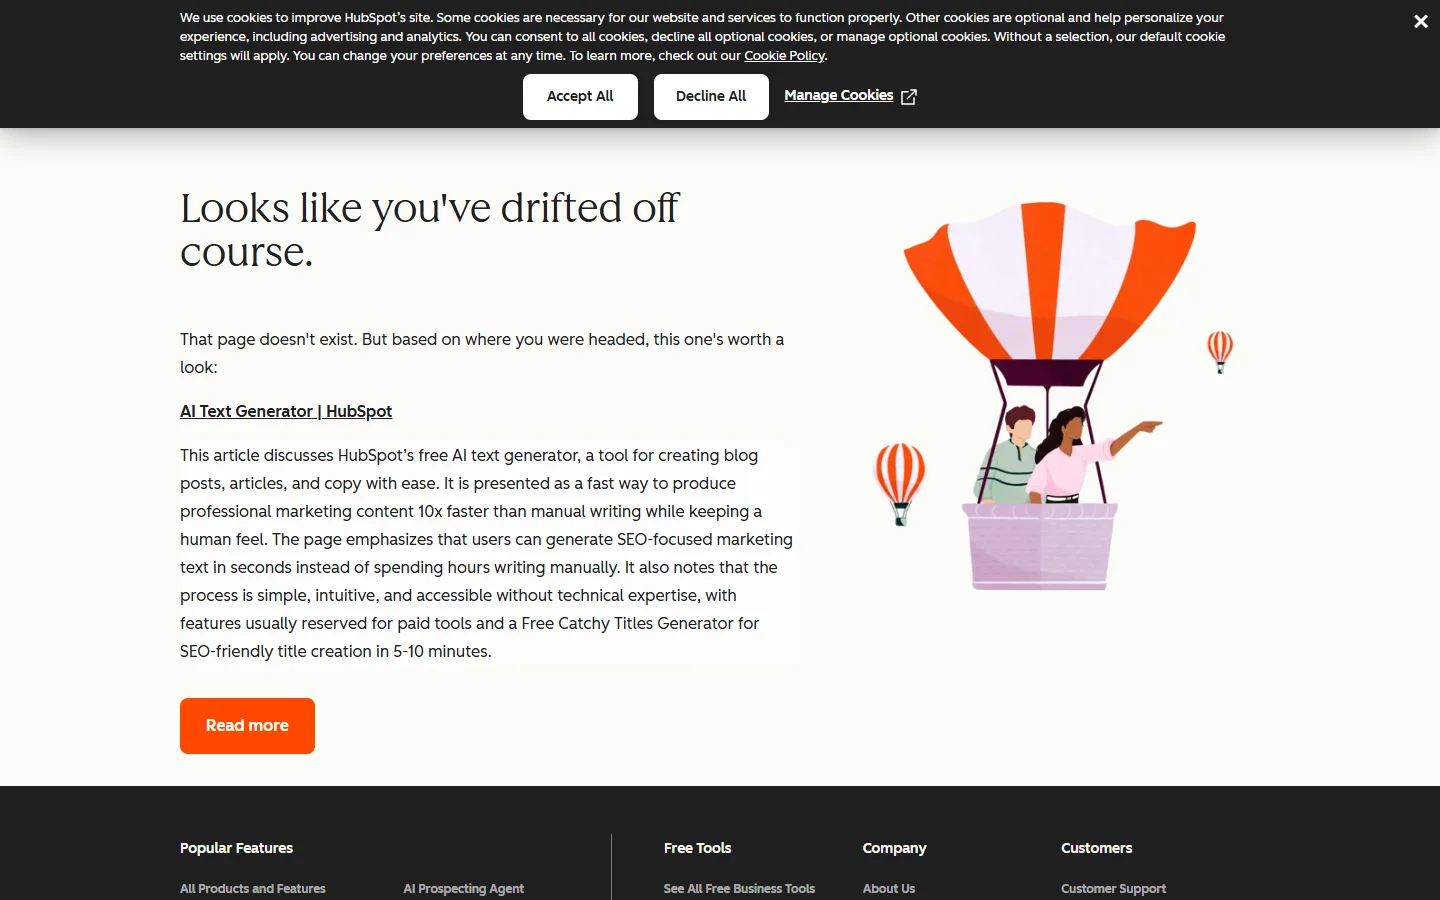
Task: Open the Manage Cookies link
Action: (838, 96)
